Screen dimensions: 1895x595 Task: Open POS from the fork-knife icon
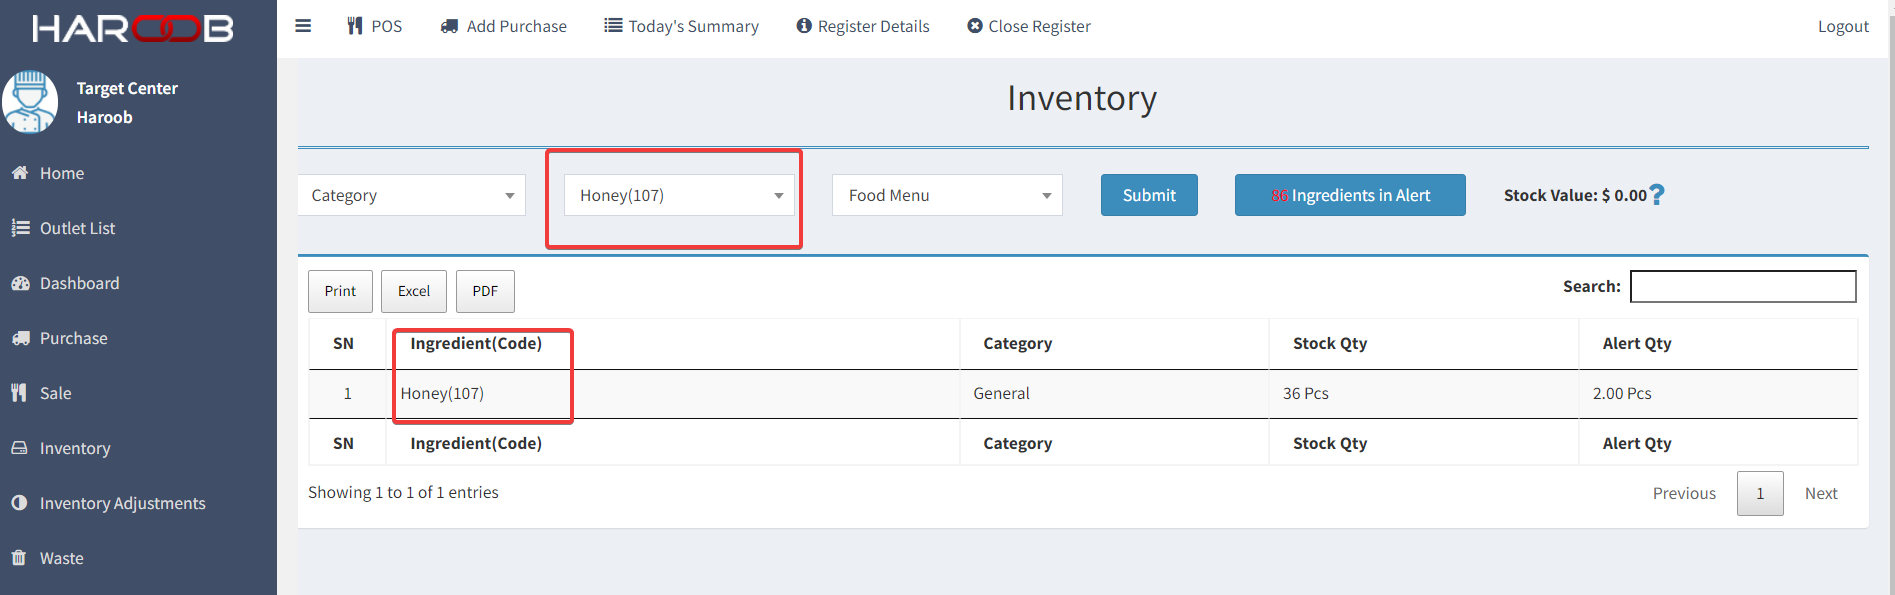355,26
